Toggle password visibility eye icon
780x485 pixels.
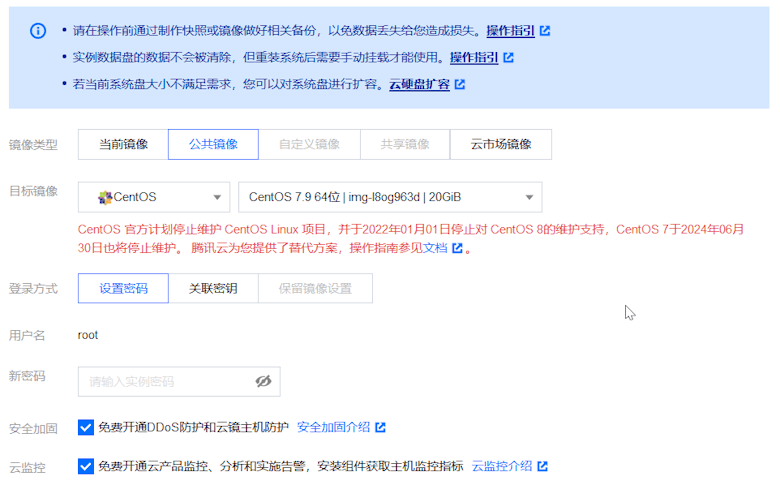[x=264, y=382]
